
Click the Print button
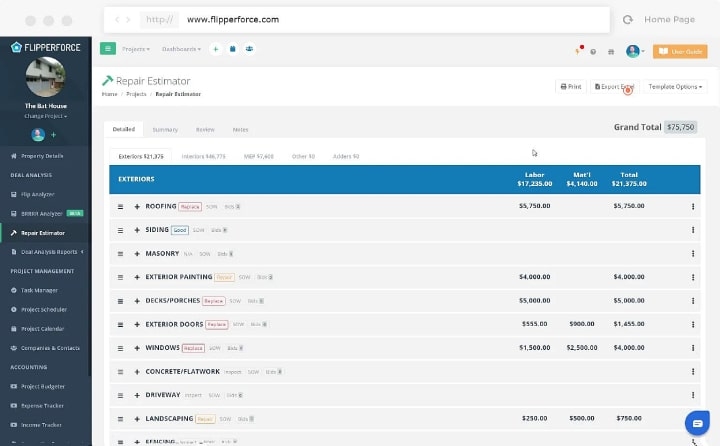click(571, 86)
